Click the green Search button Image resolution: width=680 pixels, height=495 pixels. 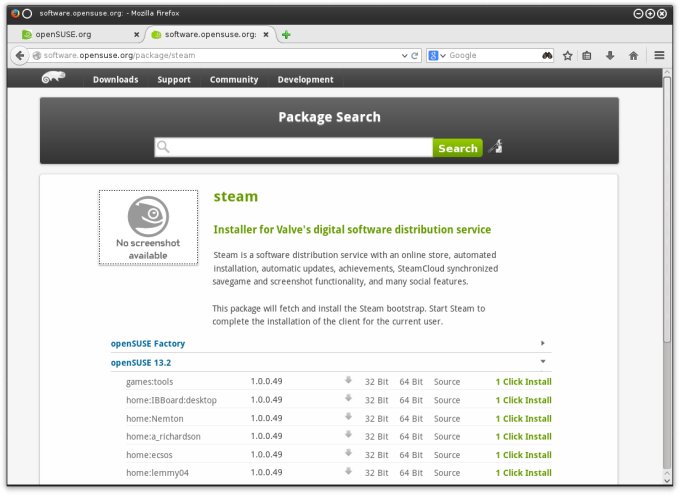point(458,148)
